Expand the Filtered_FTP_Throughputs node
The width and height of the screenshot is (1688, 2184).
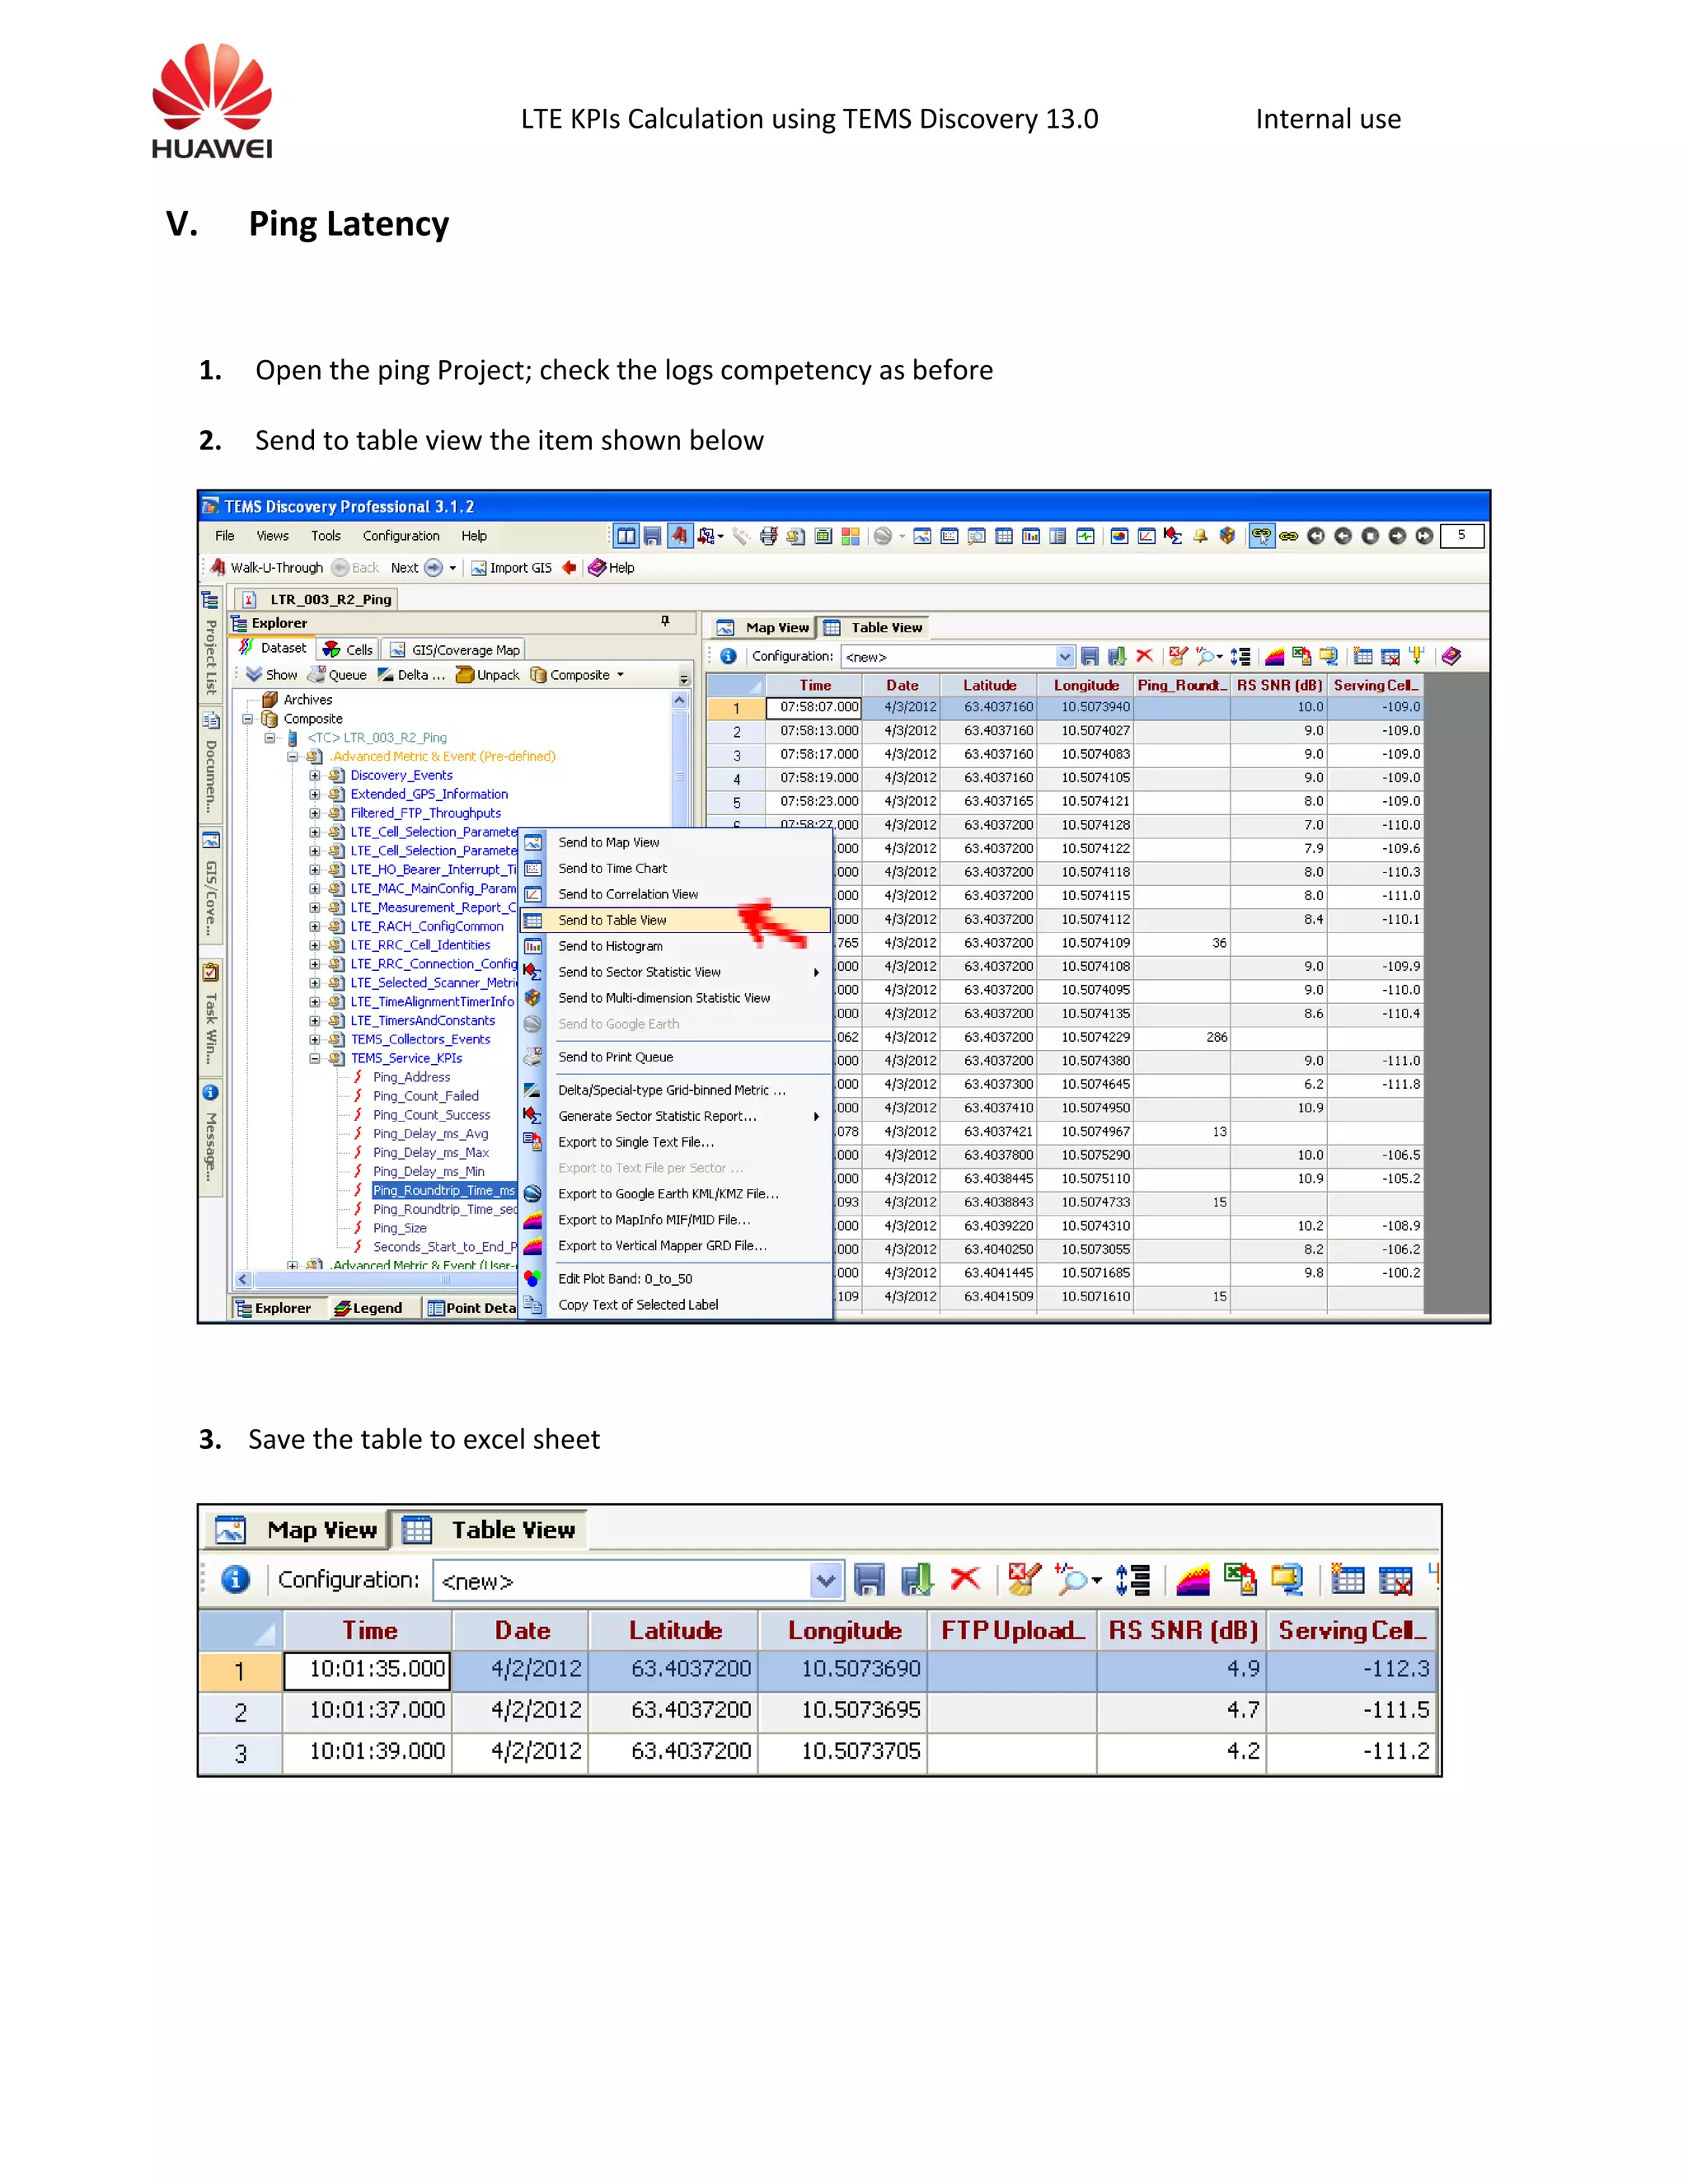314,813
